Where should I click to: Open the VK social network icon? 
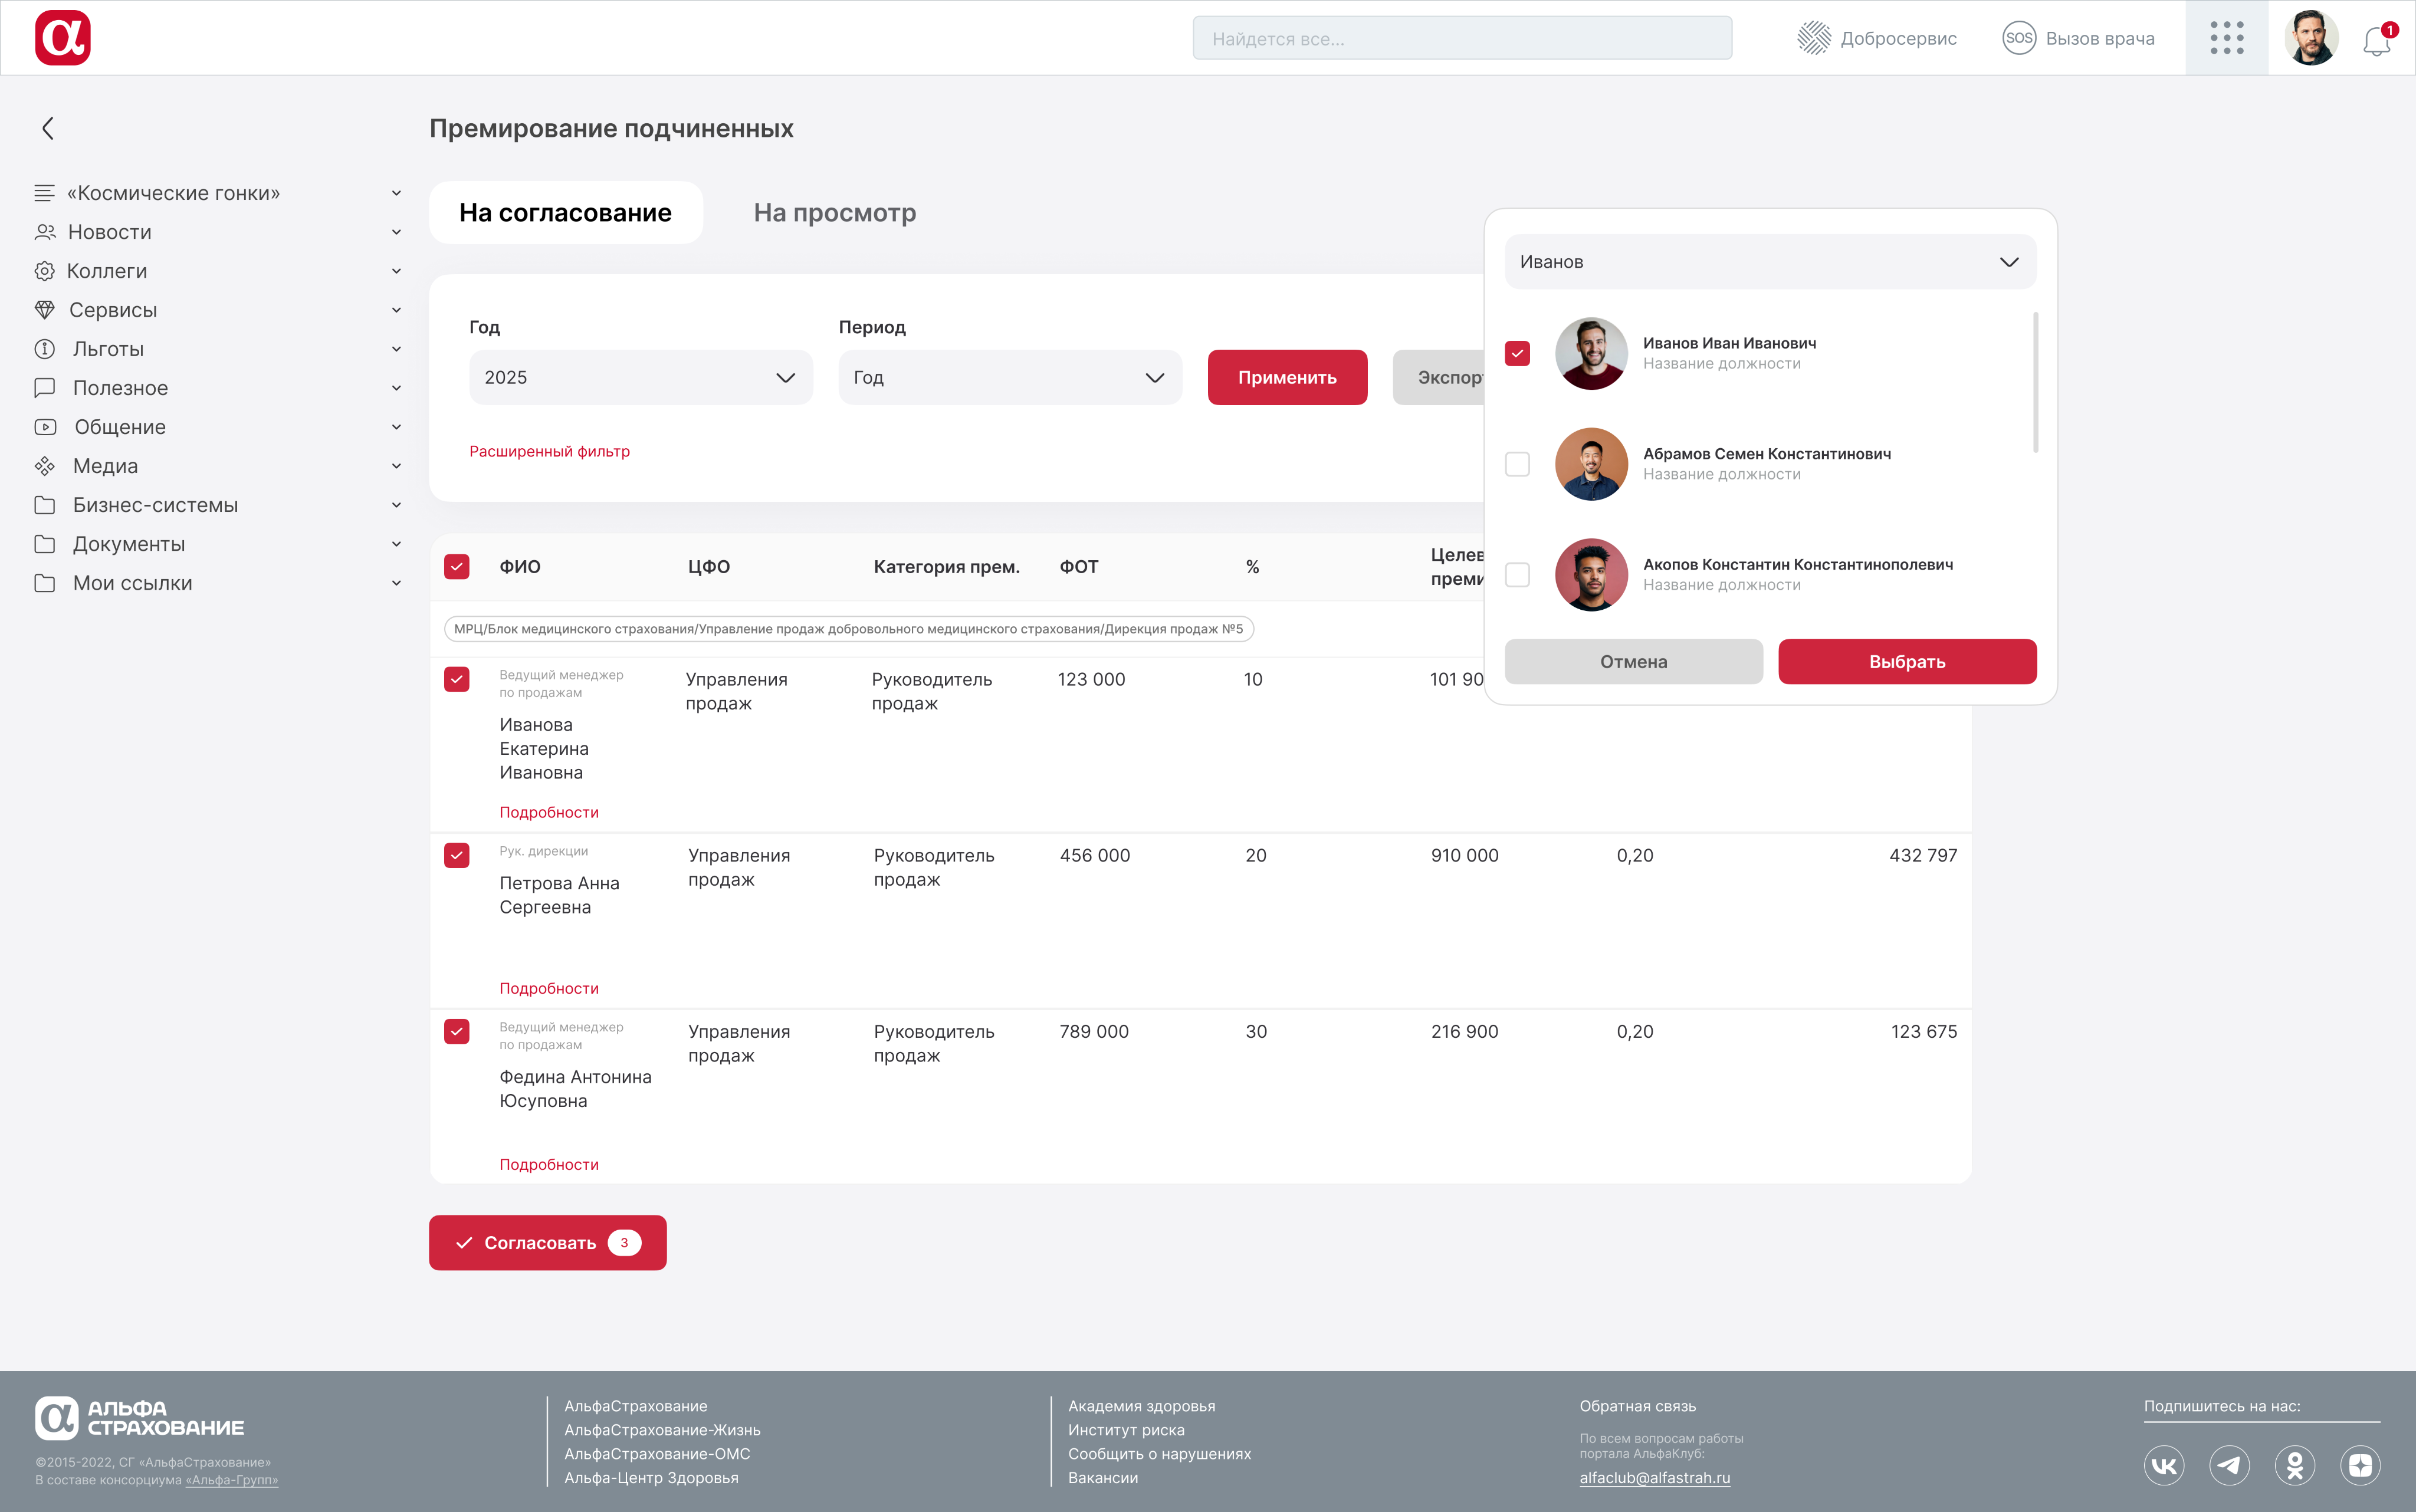[2164, 1465]
